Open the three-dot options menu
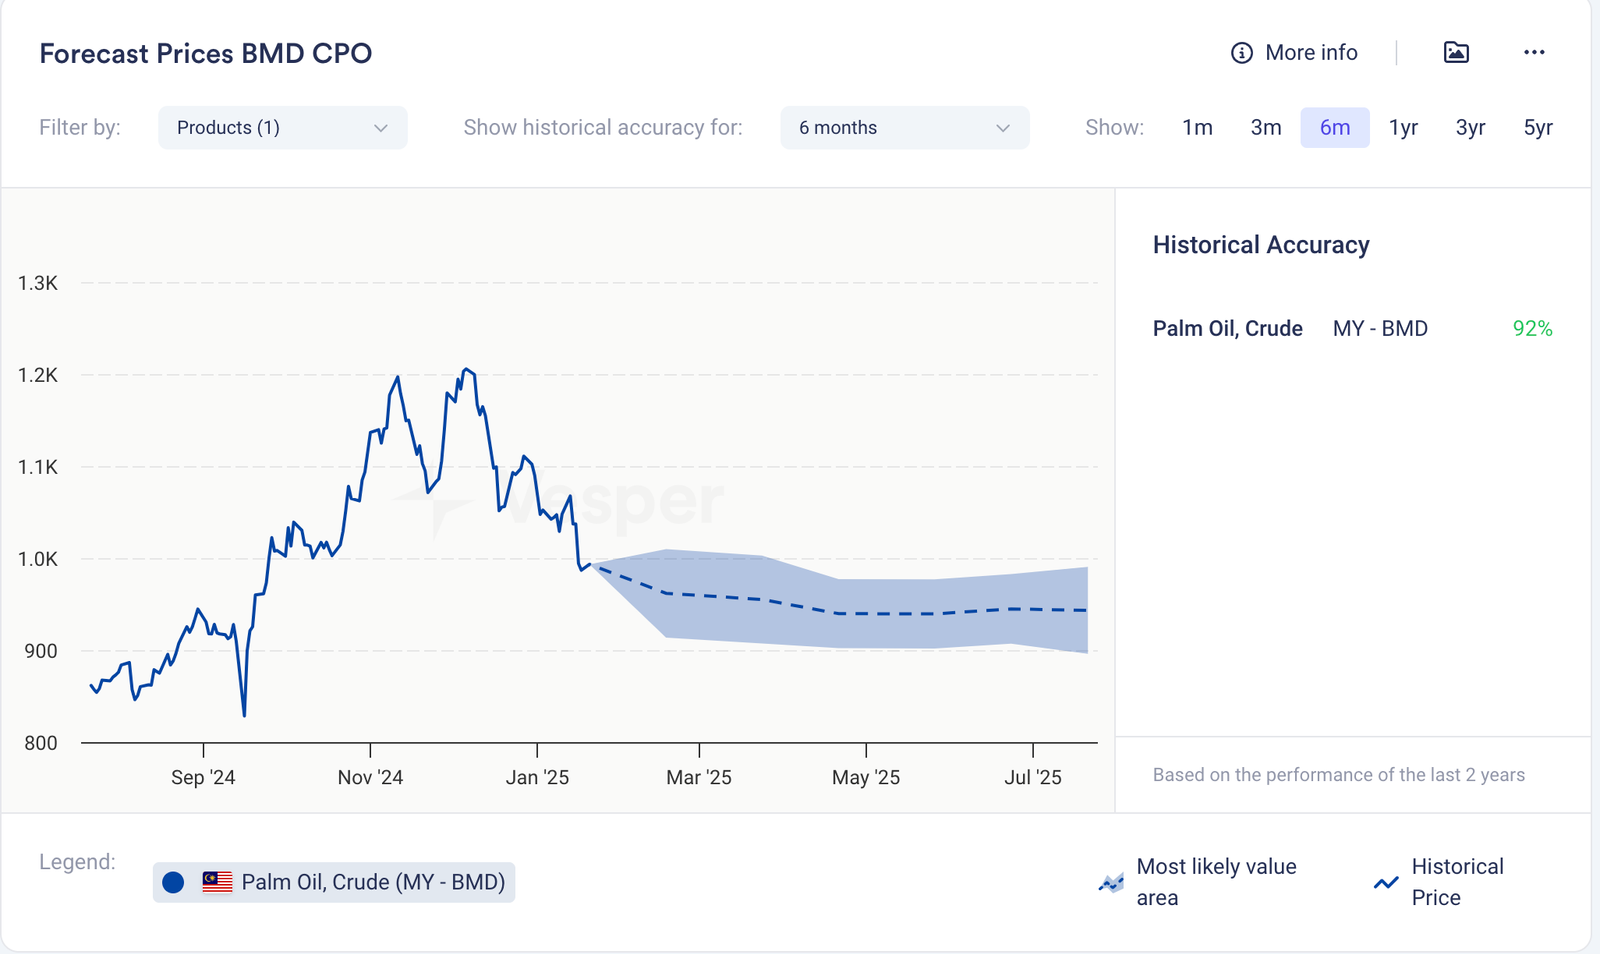Viewport: 1600px width, 954px height. (1534, 53)
